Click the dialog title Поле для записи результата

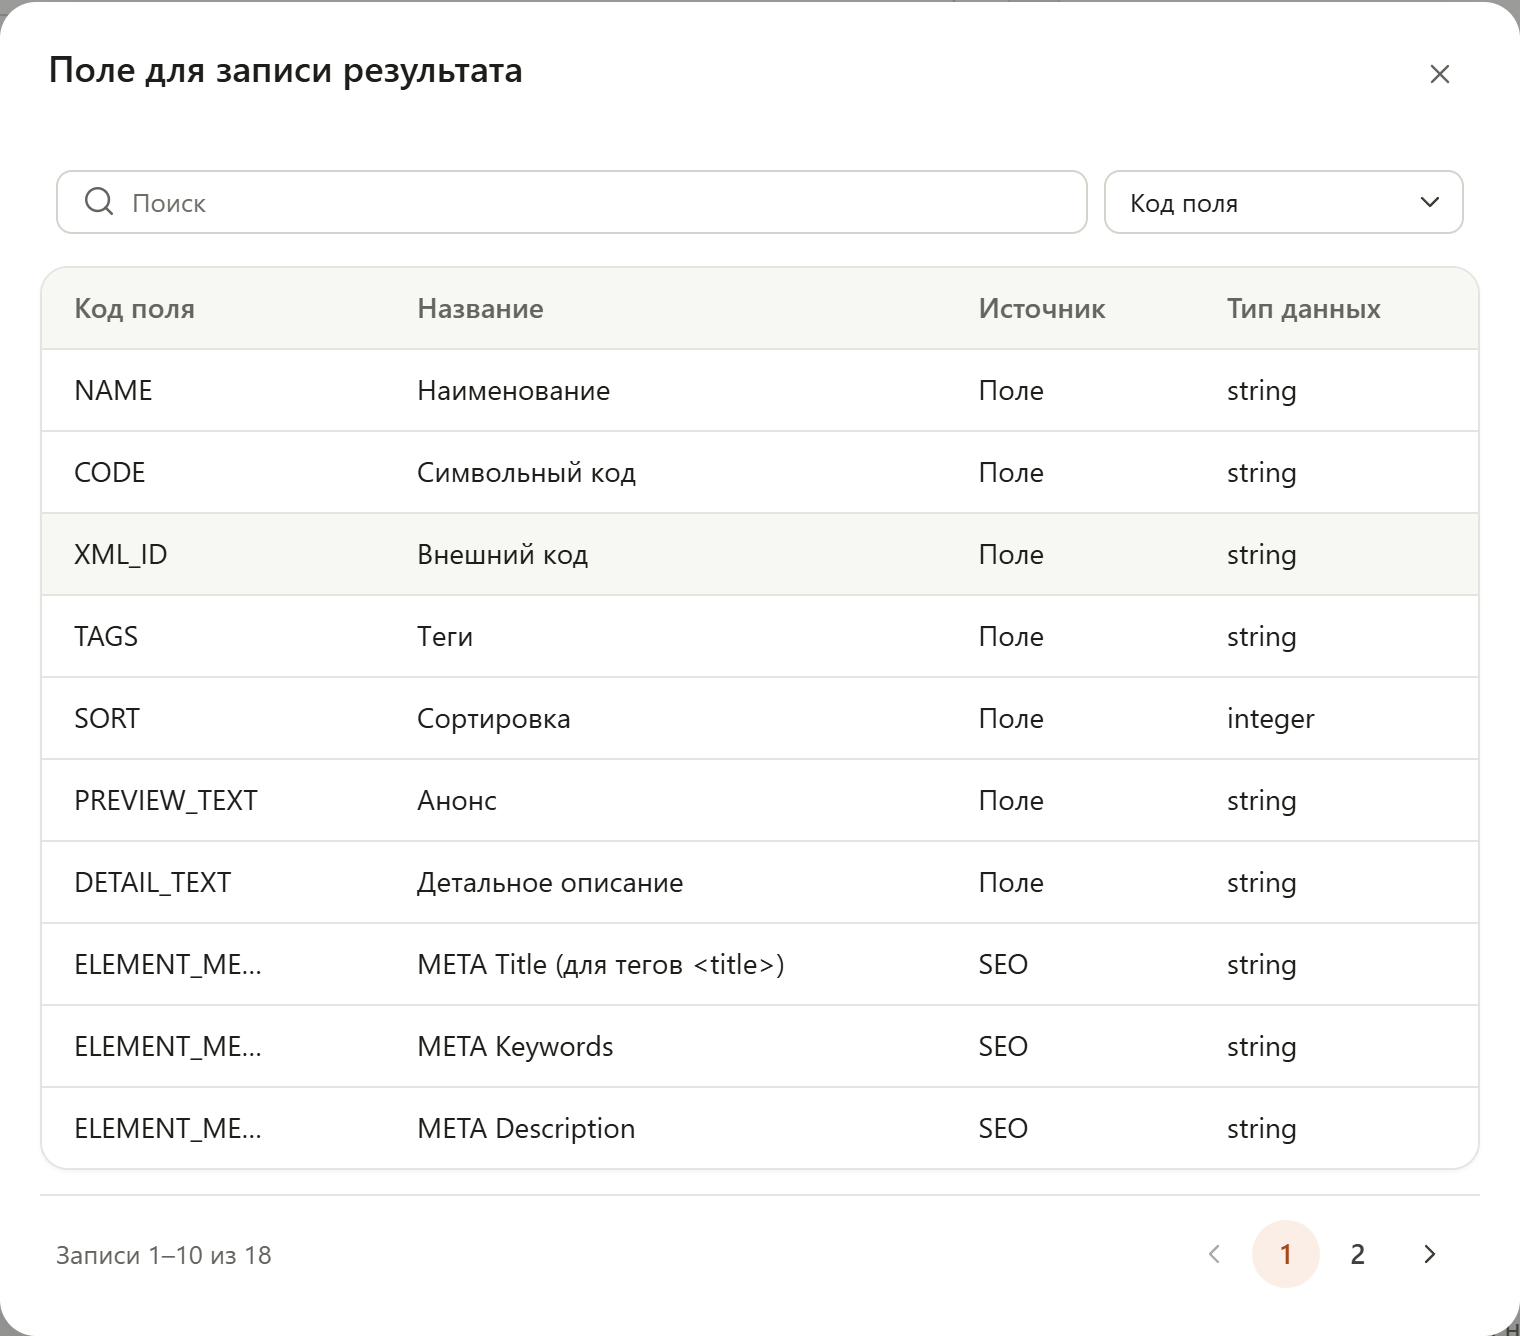click(285, 71)
